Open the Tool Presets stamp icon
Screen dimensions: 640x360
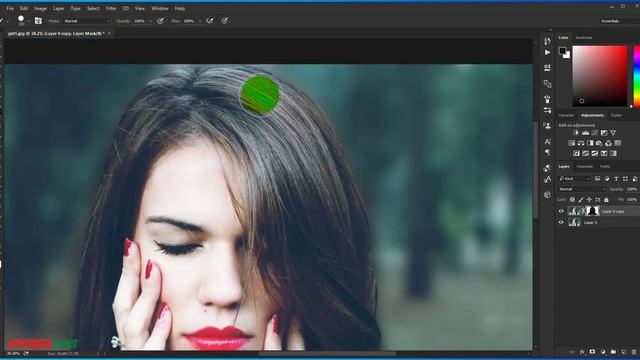pyautogui.click(x=547, y=126)
